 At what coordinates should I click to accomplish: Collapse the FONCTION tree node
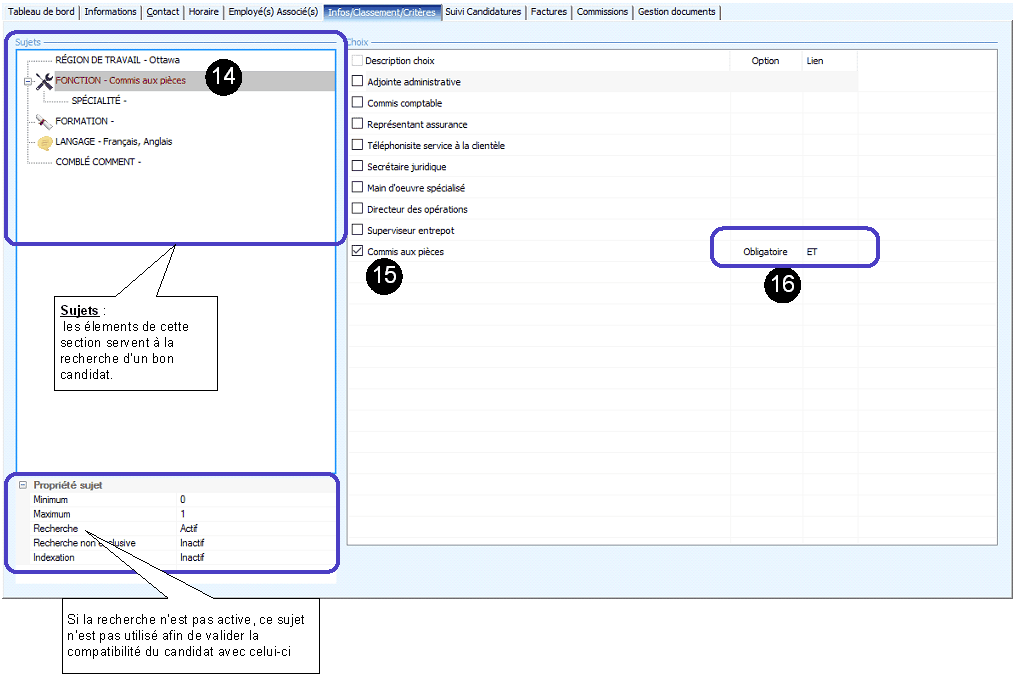[27, 81]
